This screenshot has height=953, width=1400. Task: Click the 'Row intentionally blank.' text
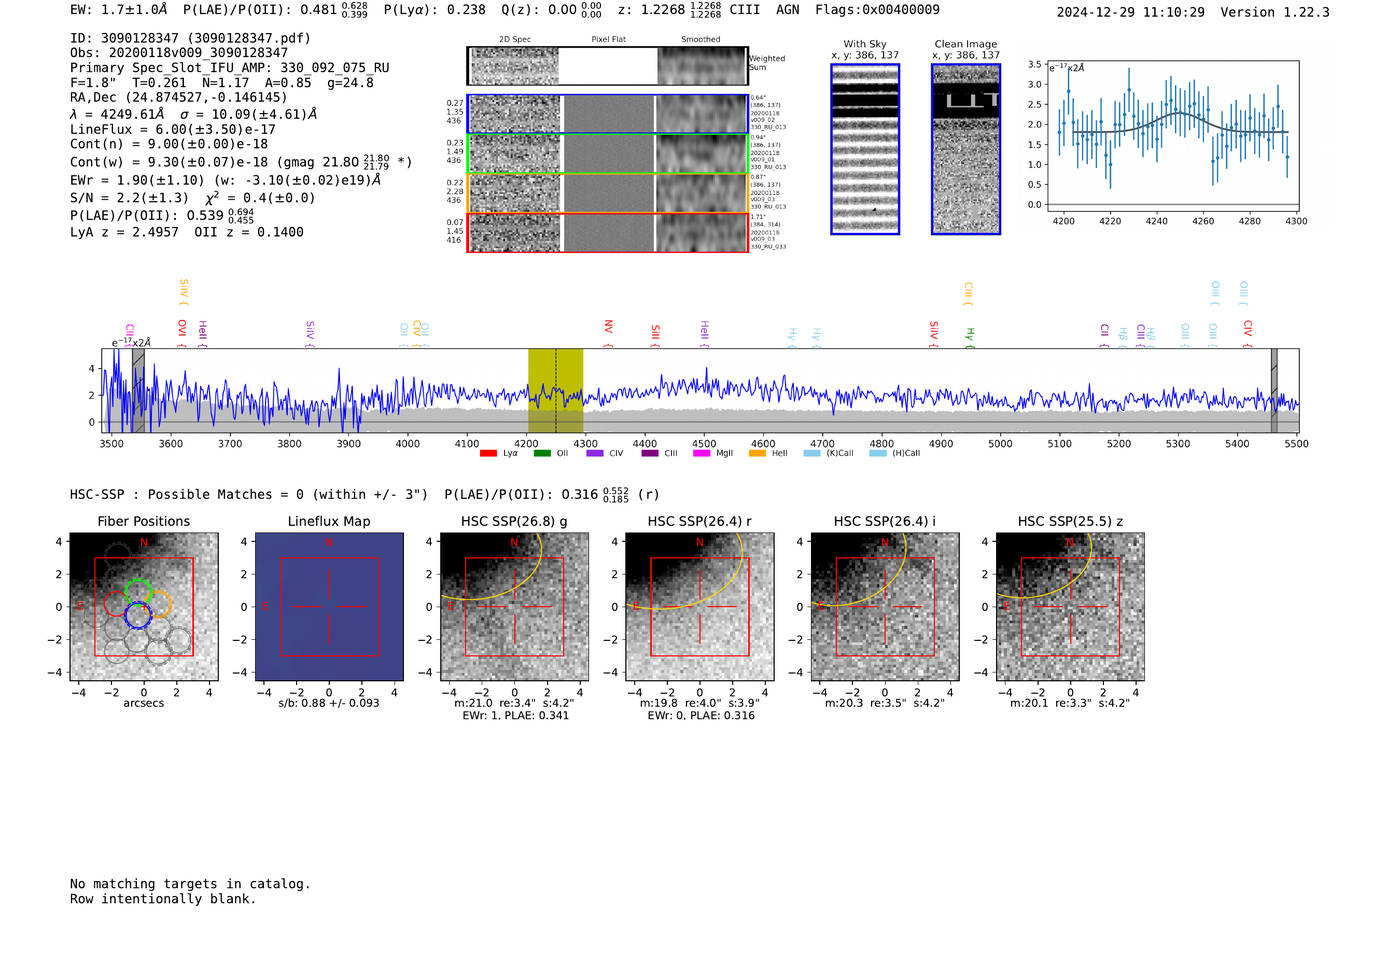(x=163, y=899)
